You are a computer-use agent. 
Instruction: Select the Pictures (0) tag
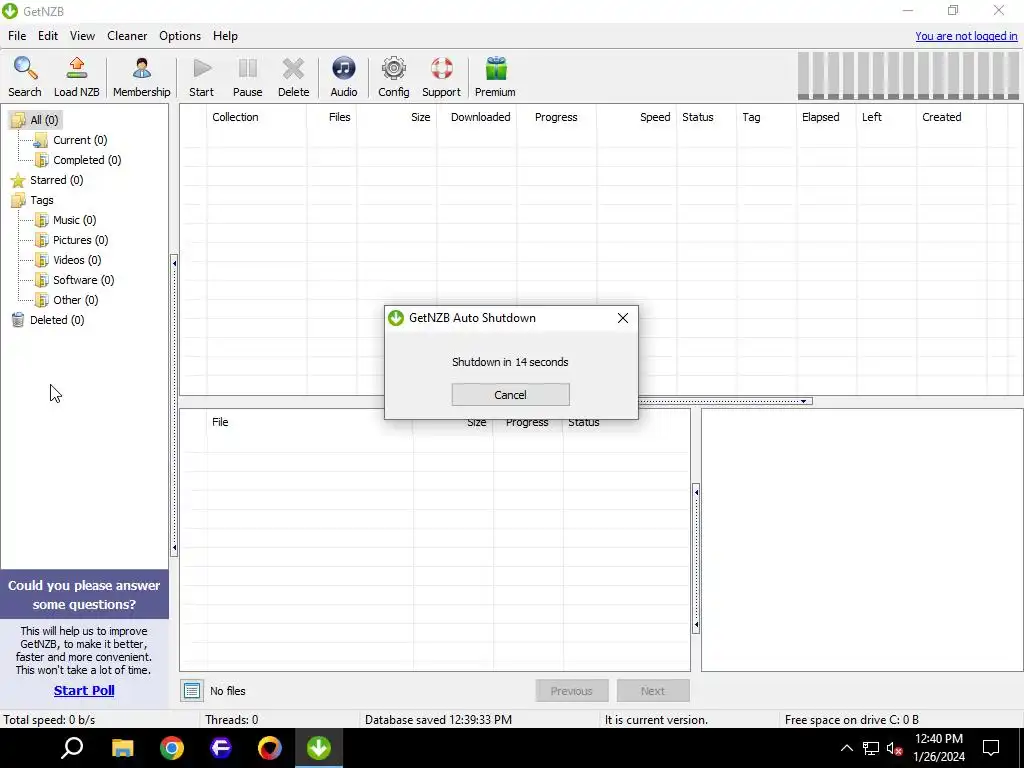coord(80,240)
